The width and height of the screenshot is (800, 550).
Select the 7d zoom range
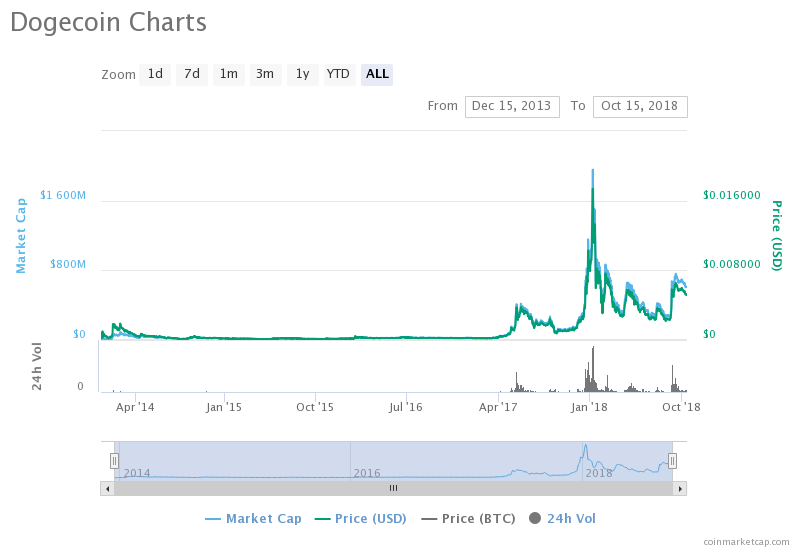pyautogui.click(x=192, y=74)
